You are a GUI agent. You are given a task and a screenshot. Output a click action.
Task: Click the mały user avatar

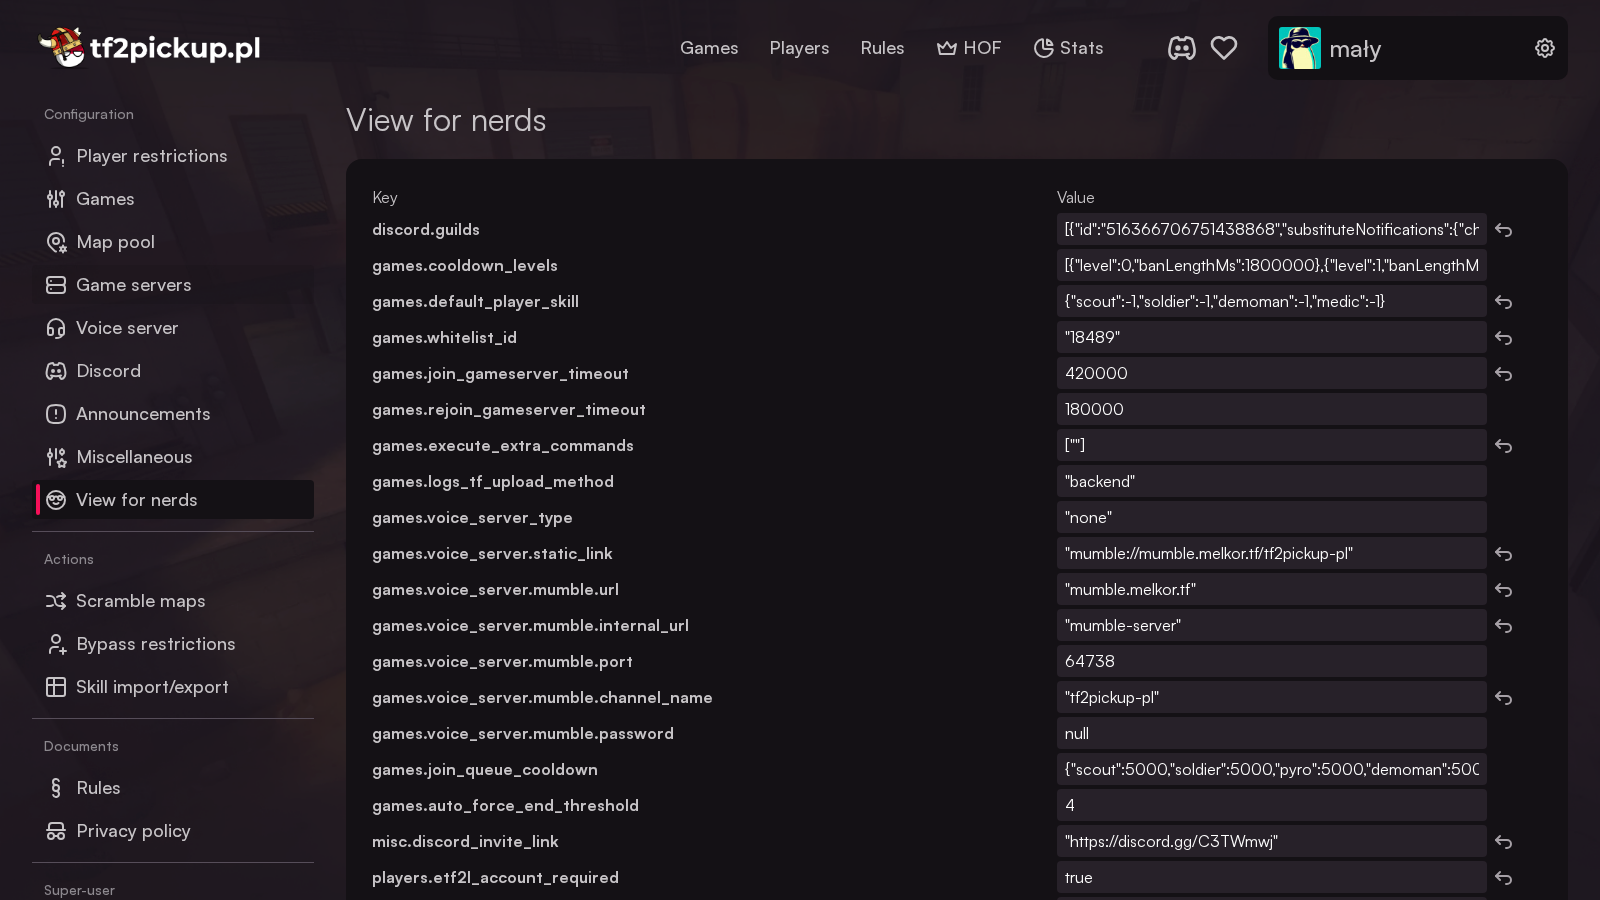tap(1299, 48)
